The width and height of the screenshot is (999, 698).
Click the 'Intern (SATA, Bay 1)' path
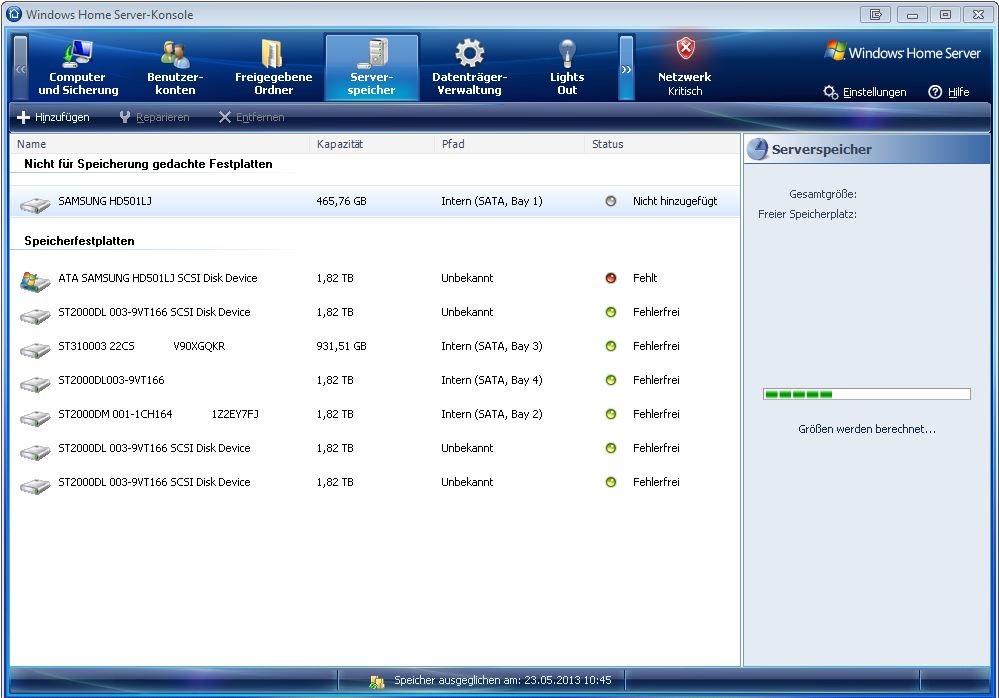[x=492, y=201]
